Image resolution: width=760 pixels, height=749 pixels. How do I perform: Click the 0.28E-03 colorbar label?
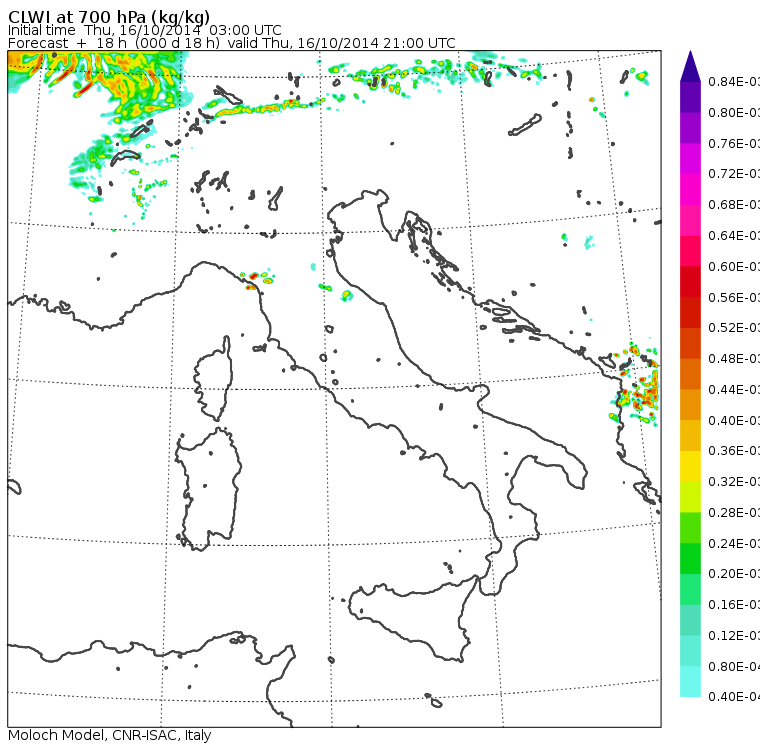[x=734, y=512]
